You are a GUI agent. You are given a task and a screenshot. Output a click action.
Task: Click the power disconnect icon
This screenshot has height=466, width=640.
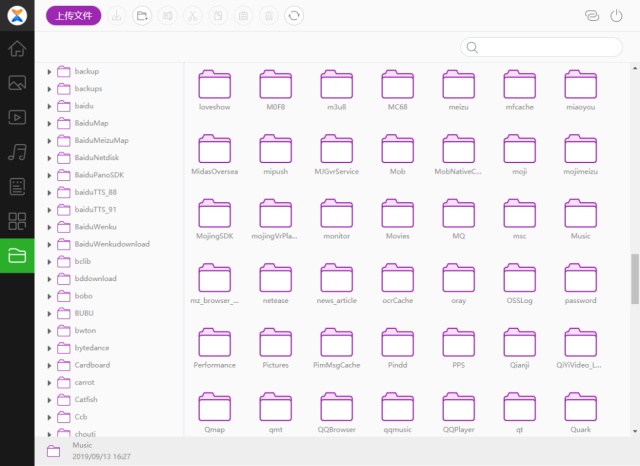(616, 16)
